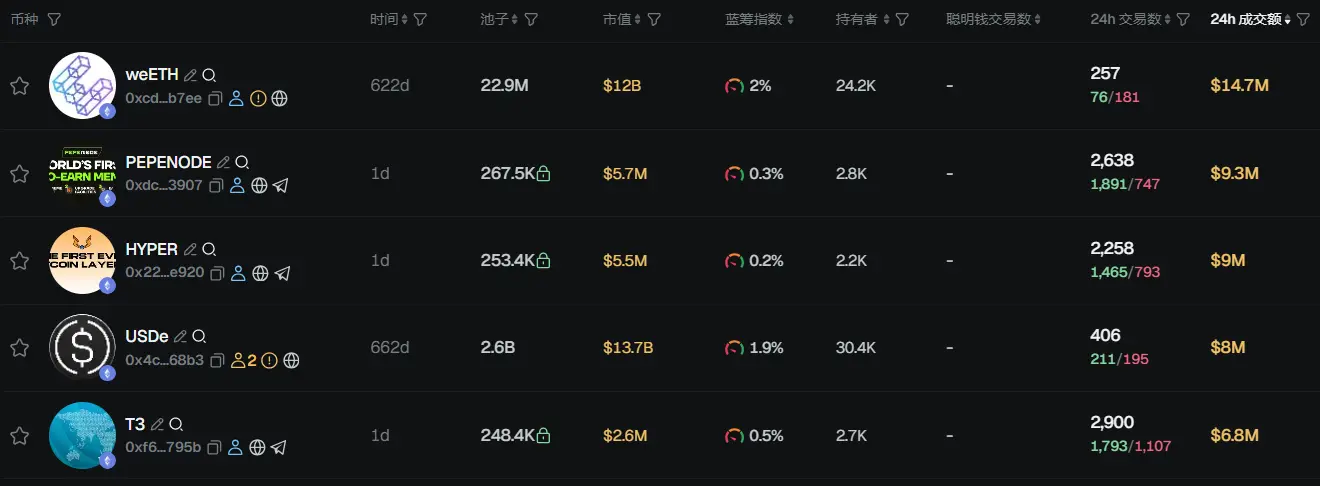Open the website globe icon for USDe
Viewport: 1320px width, 486px height.
coord(292,360)
